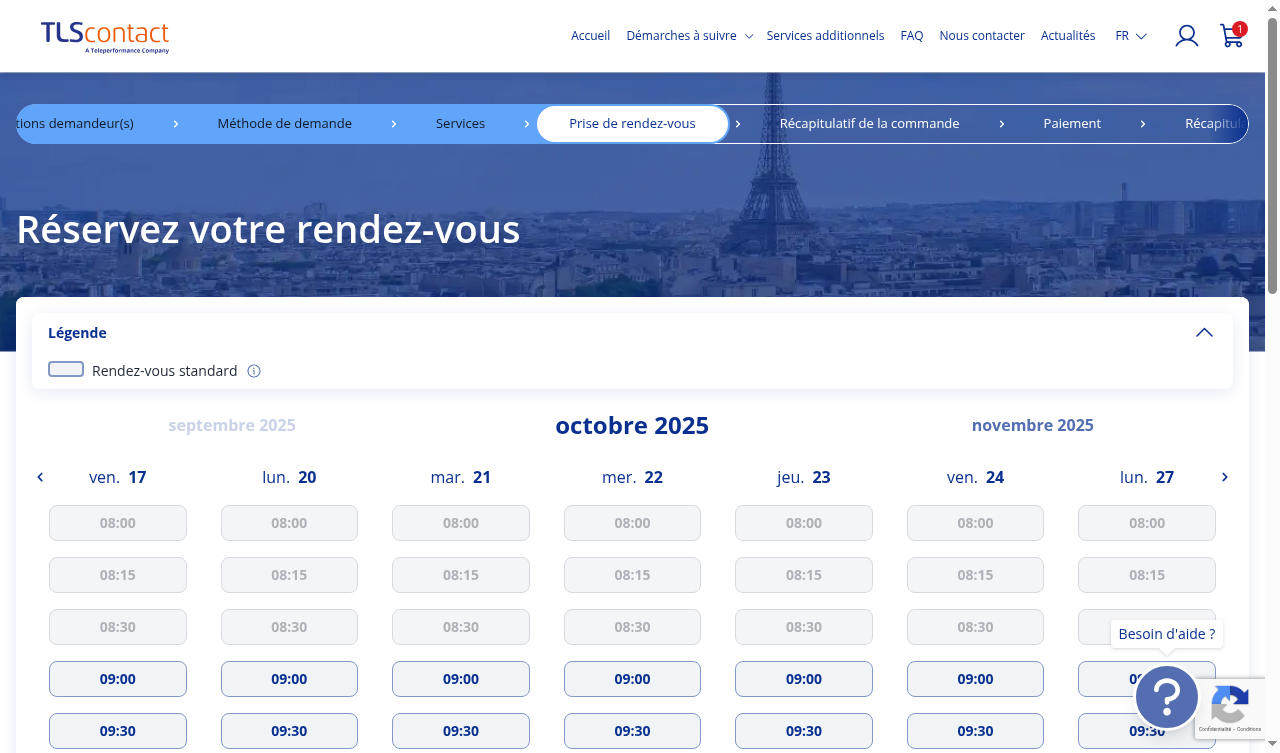1280x753 pixels.
Task: Open the FAQ menu item
Action: click(x=912, y=36)
